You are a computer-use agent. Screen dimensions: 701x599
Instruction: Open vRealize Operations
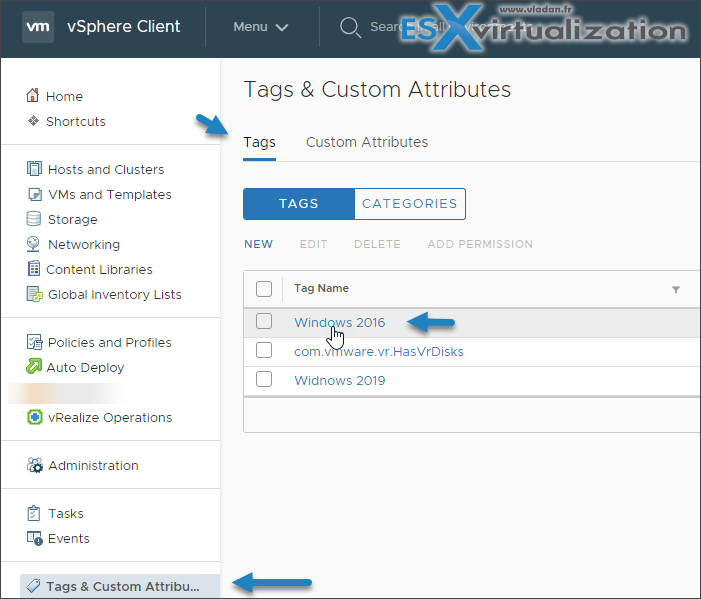[110, 418]
